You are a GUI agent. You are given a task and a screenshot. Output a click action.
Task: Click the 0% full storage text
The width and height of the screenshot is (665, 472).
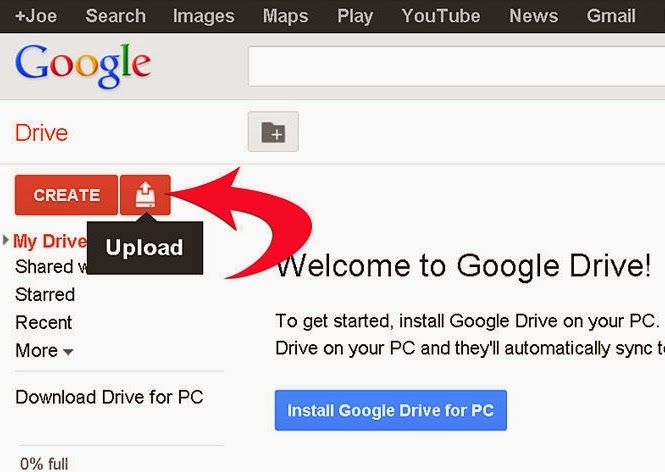tap(44, 464)
